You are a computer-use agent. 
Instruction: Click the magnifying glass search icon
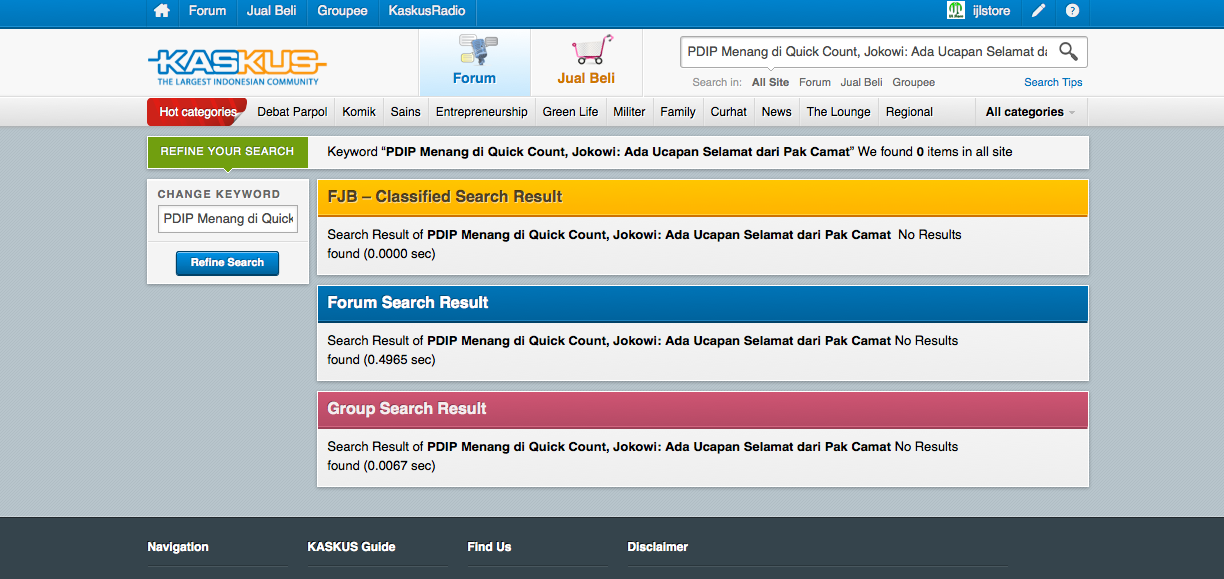tap(1068, 51)
